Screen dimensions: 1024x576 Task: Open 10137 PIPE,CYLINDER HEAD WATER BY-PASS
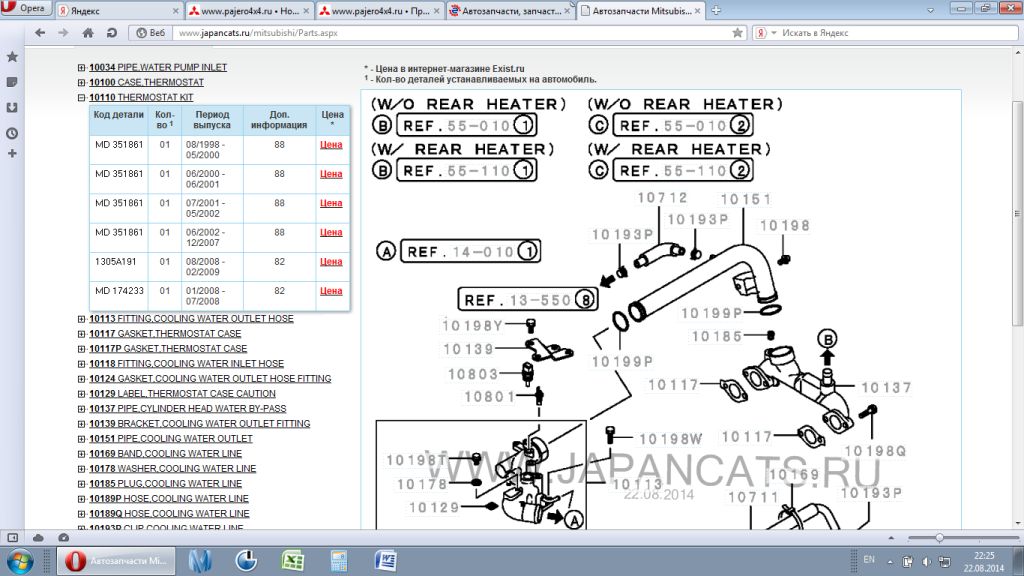(187, 409)
